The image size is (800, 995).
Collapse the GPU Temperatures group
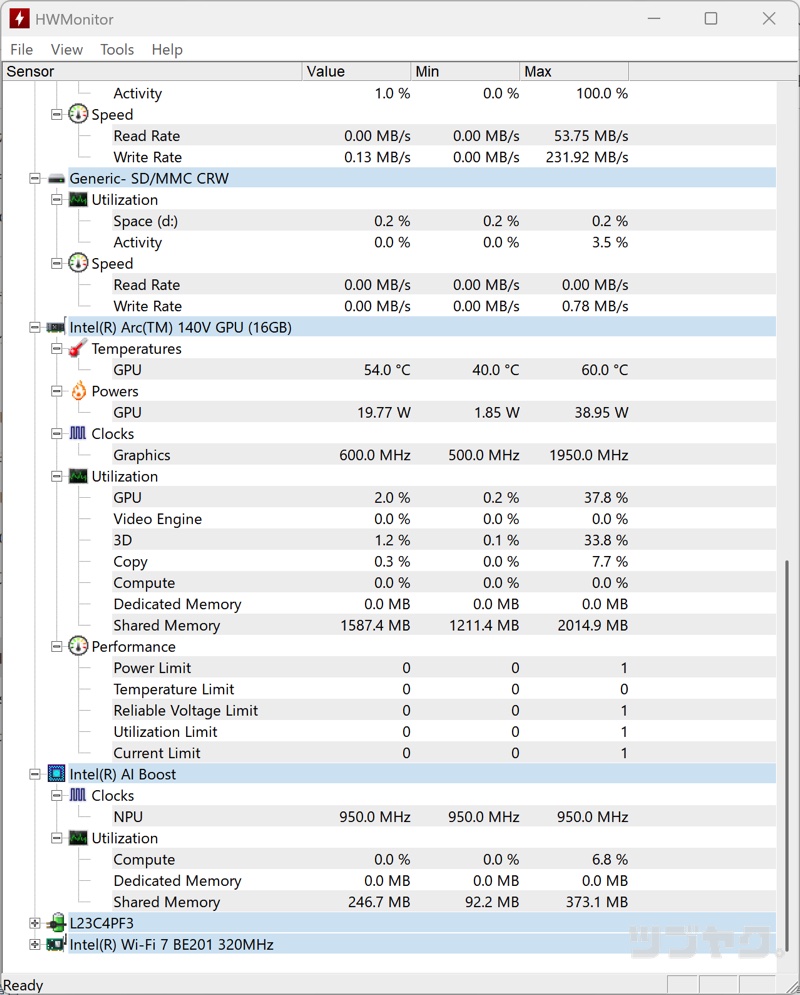point(57,349)
